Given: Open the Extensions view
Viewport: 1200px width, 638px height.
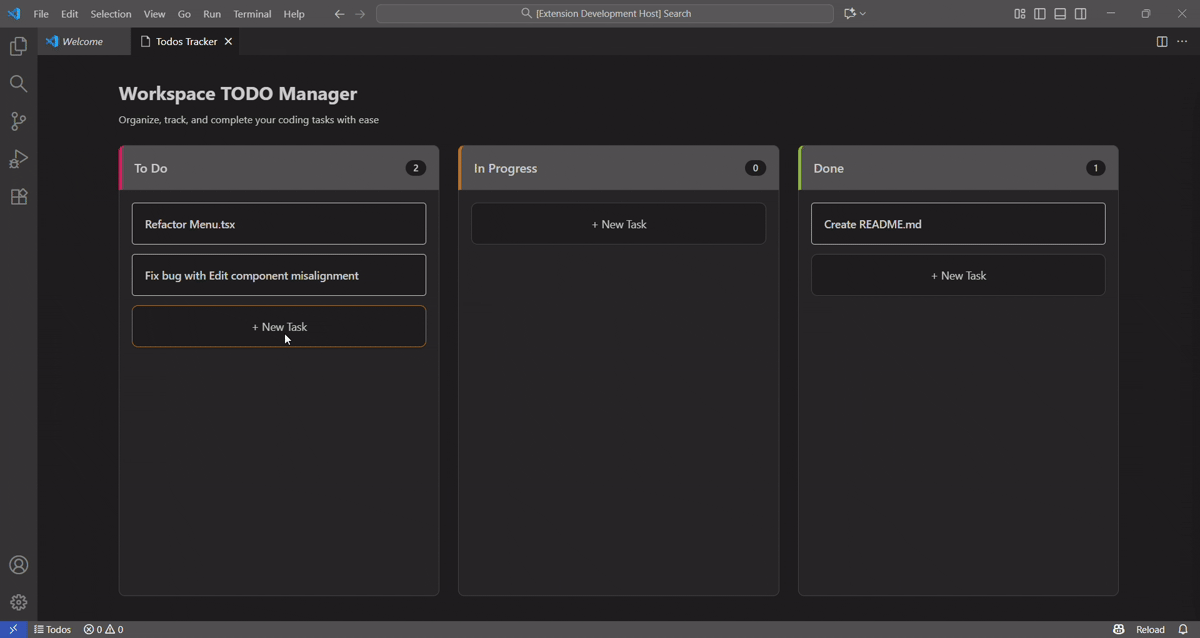Looking at the screenshot, I should point(18,197).
